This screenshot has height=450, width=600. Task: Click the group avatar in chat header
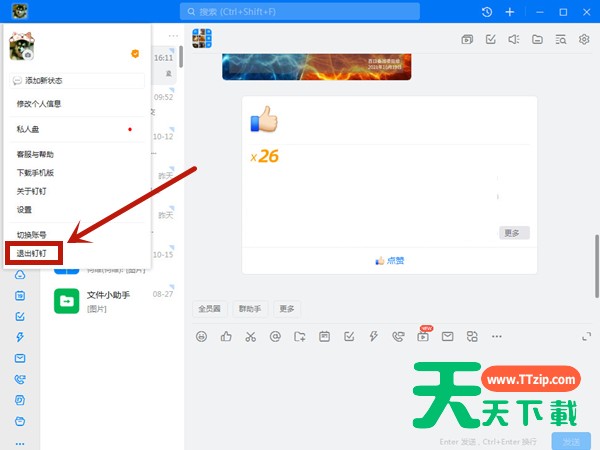pyautogui.click(x=202, y=38)
